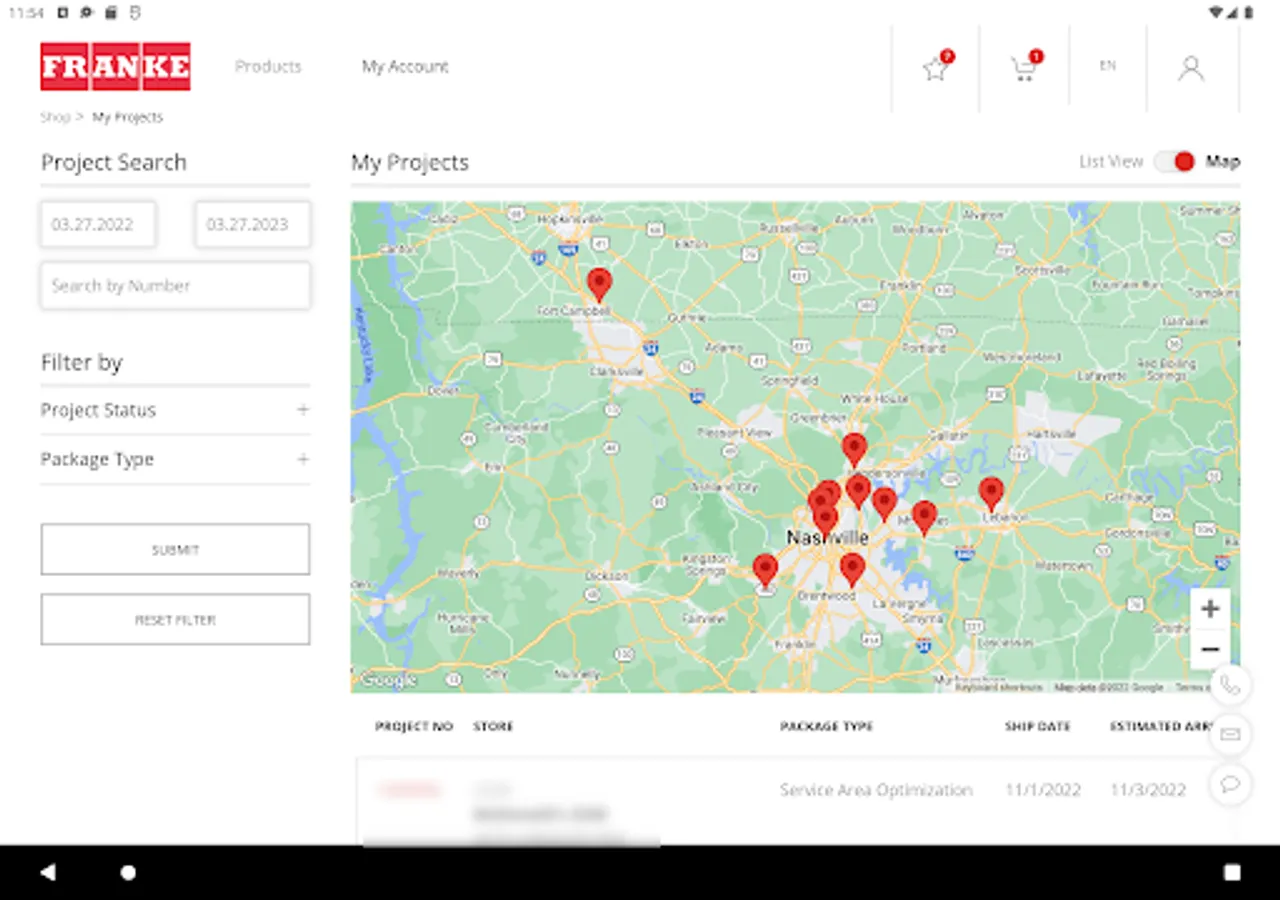Image resolution: width=1280 pixels, height=900 pixels.
Task: Open the Products menu
Action: 268,67
